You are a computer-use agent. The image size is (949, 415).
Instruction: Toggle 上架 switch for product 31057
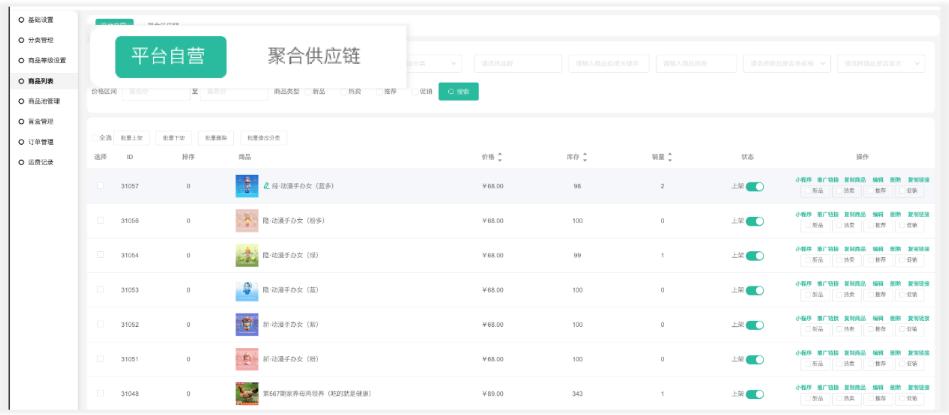[x=755, y=186]
